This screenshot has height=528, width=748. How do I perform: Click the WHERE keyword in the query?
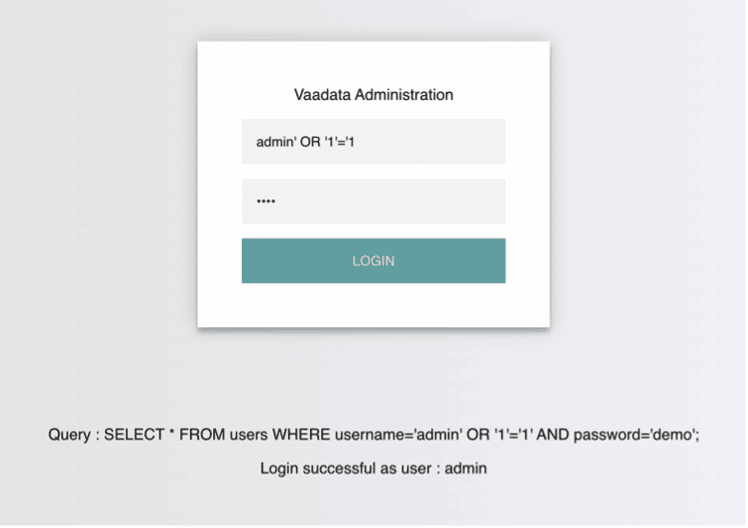pos(296,435)
